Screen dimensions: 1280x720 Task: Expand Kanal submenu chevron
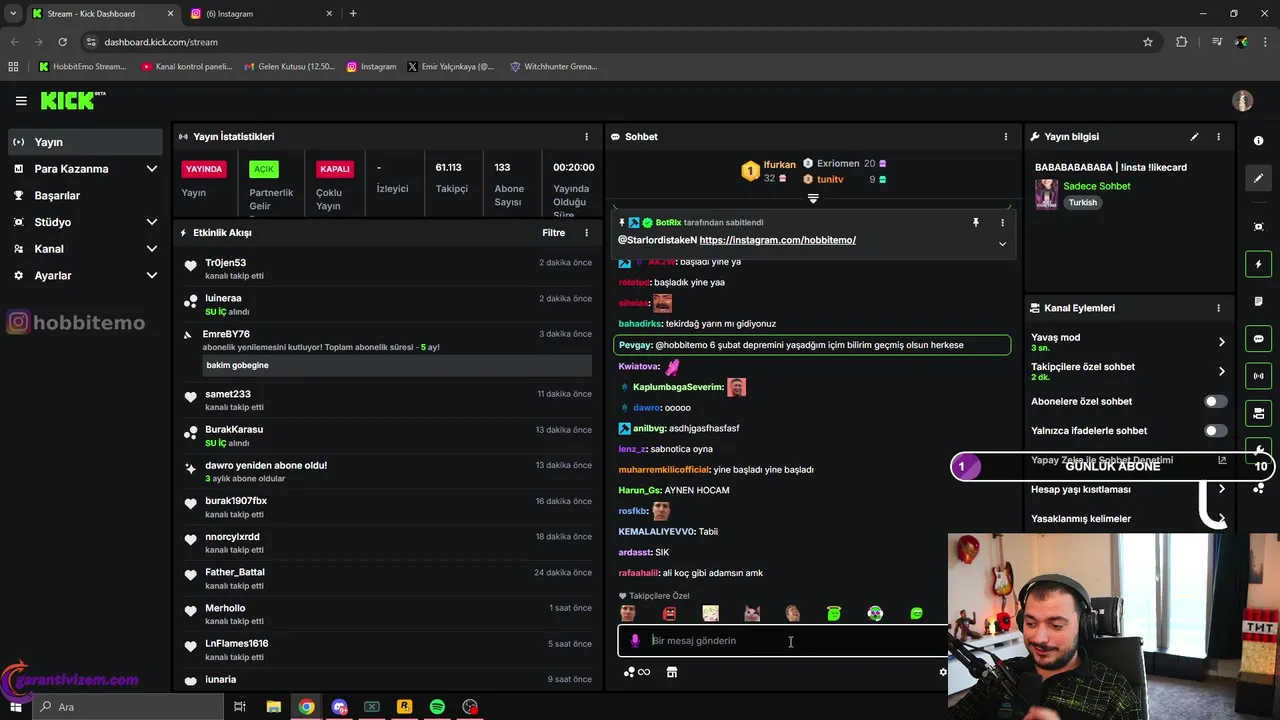(152, 249)
